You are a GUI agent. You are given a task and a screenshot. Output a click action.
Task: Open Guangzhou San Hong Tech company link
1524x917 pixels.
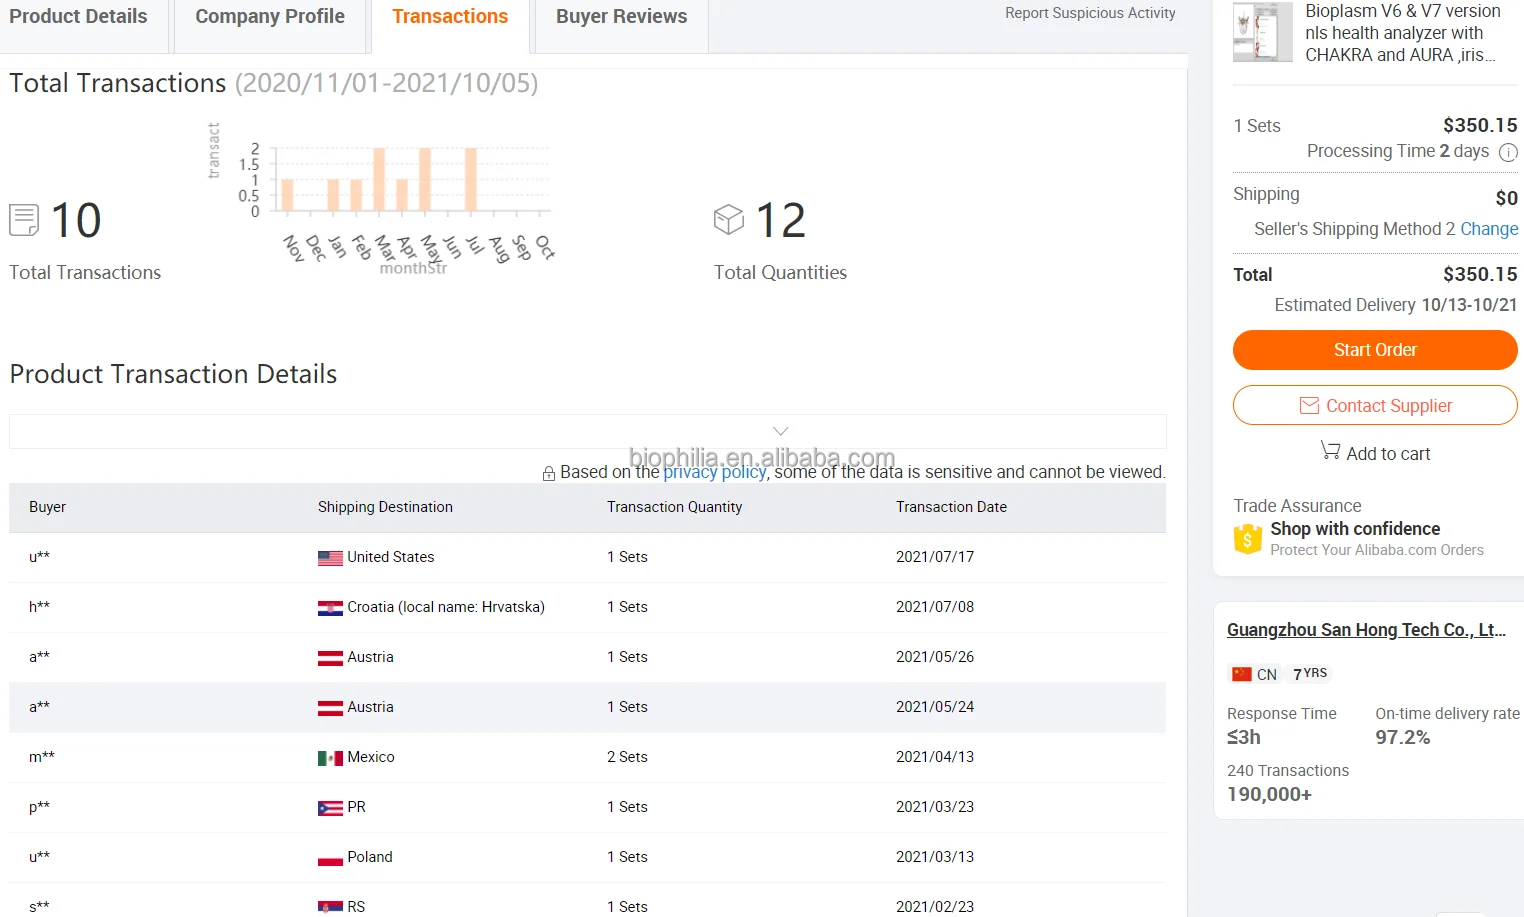point(1365,630)
